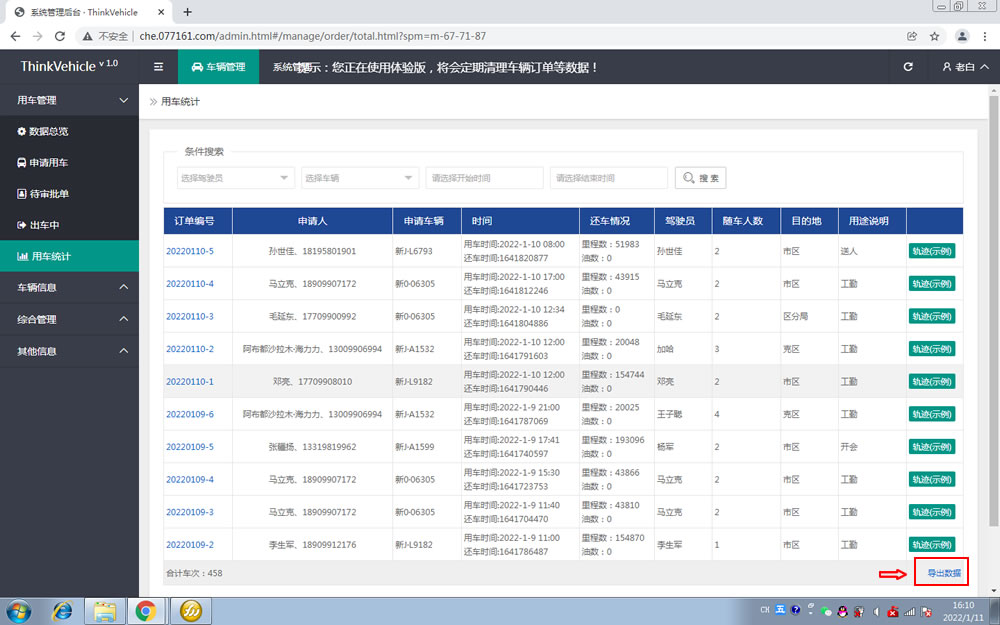Viewport: 1000px width, 625px height.
Task: Click the 导出数据 export link
Action: click(x=943, y=573)
